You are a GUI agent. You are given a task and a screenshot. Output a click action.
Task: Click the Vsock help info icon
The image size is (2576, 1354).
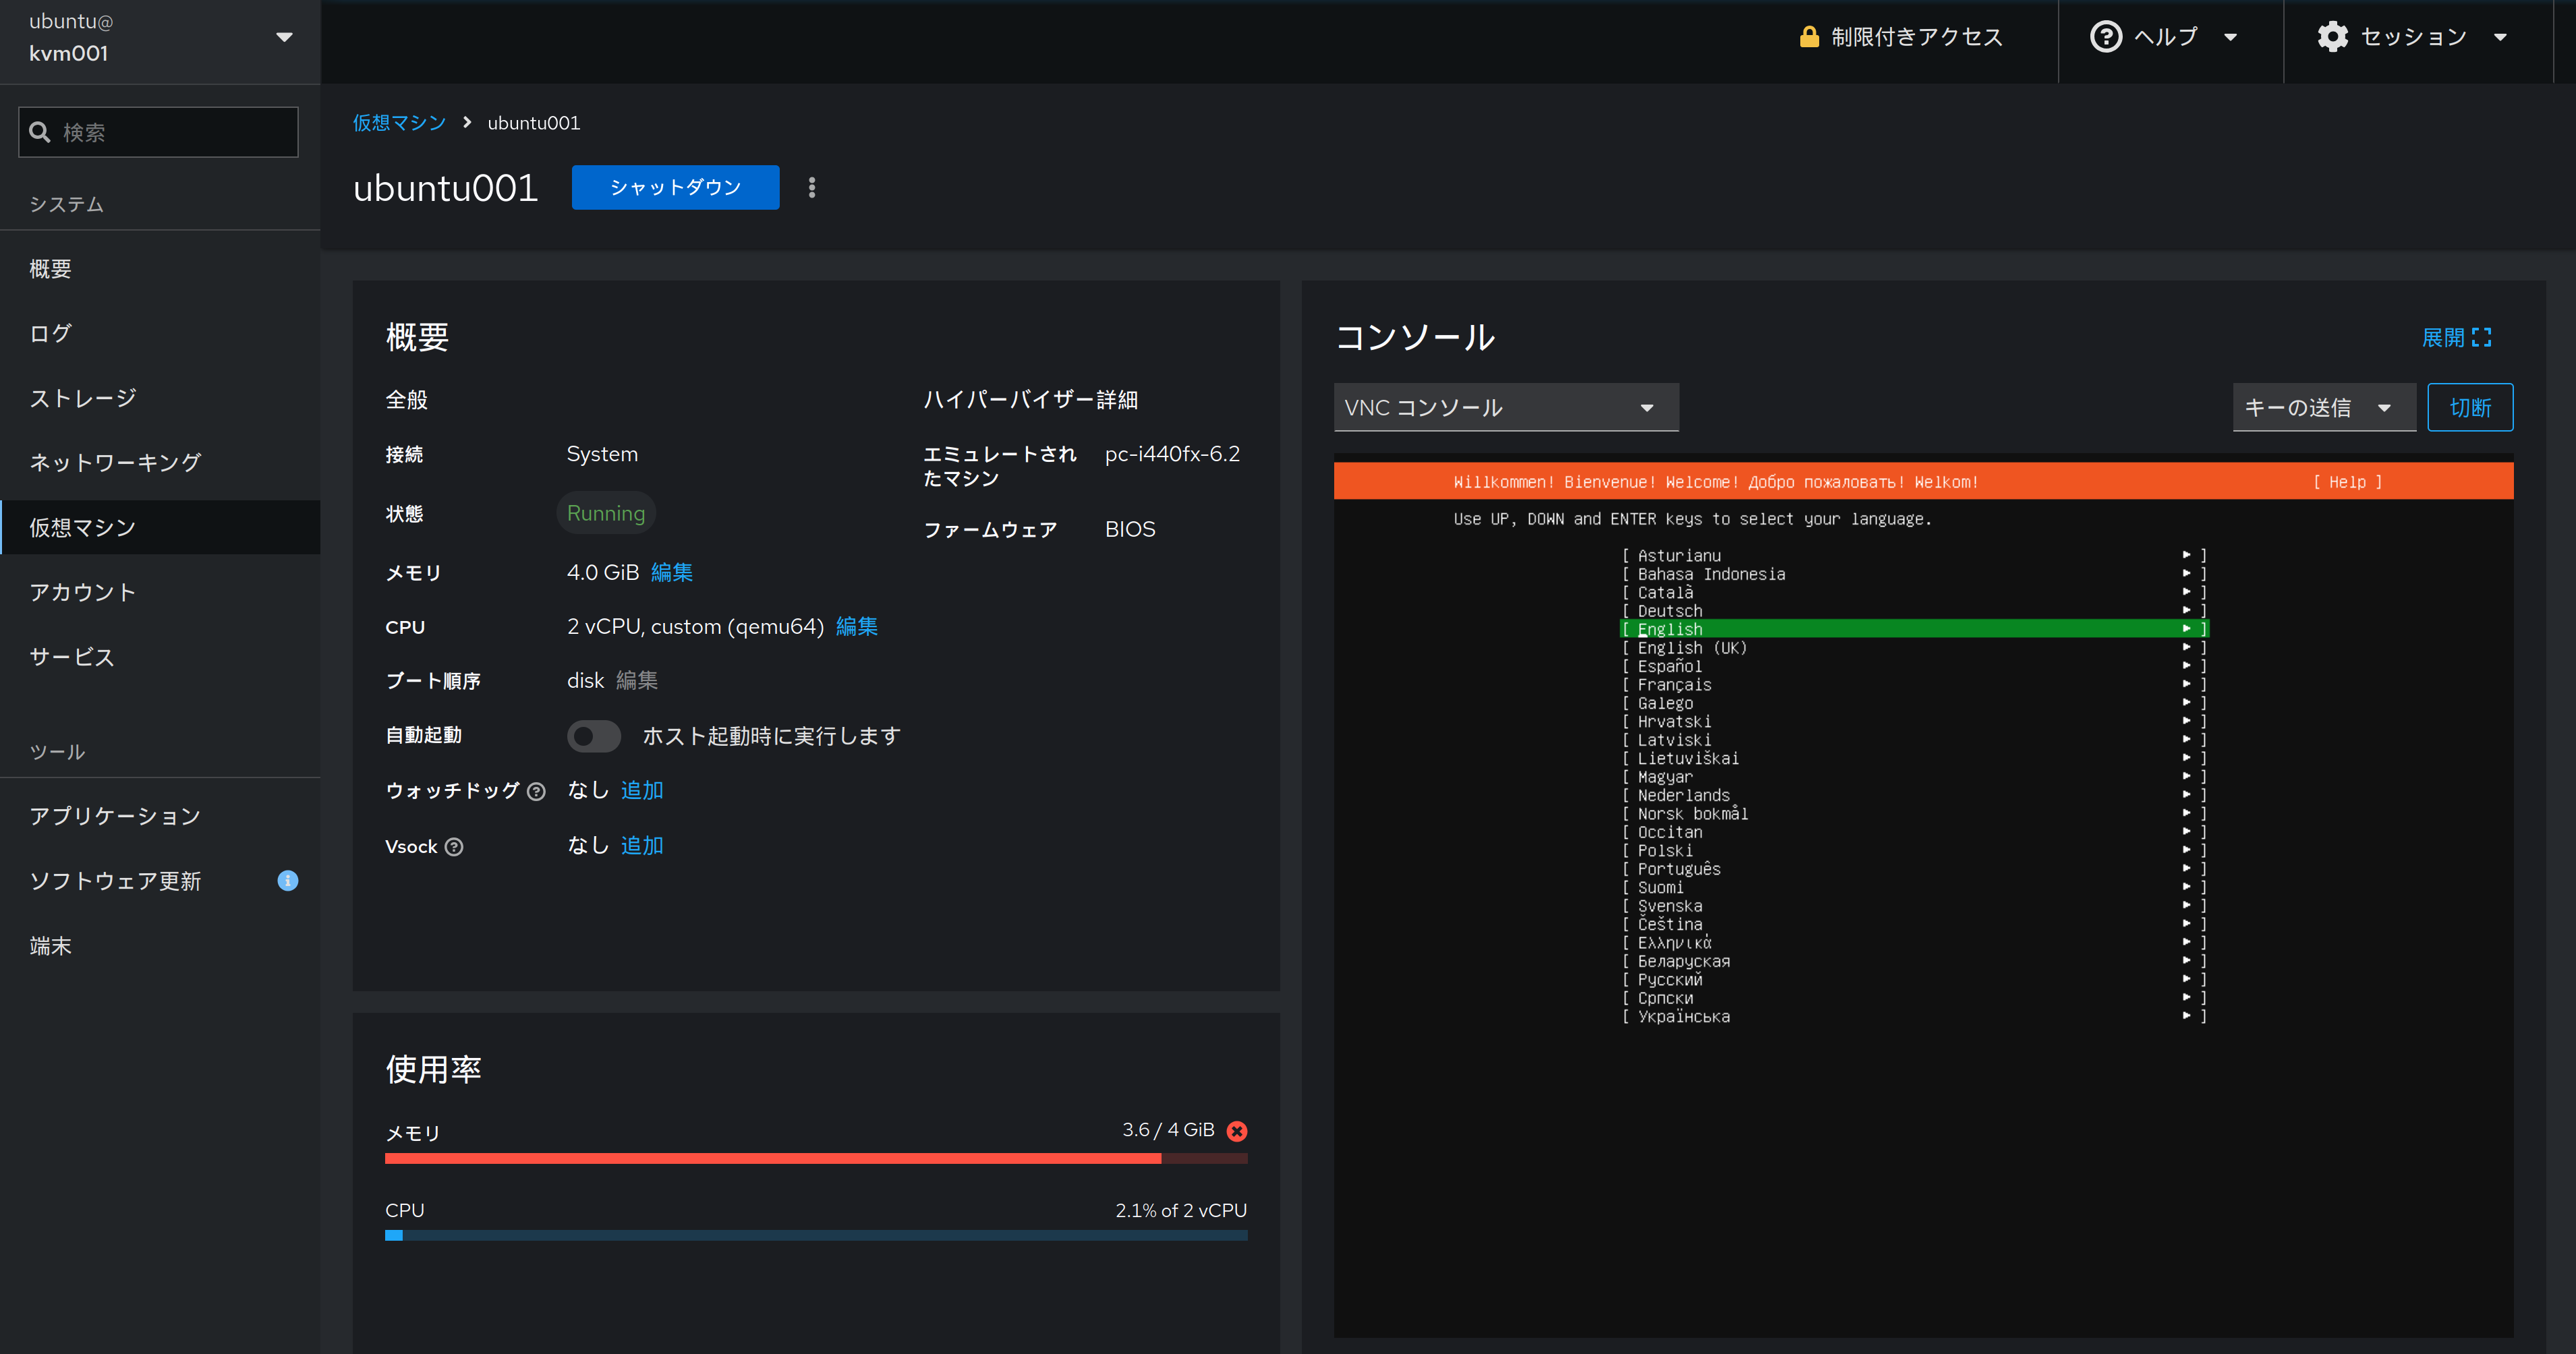(x=454, y=847)
